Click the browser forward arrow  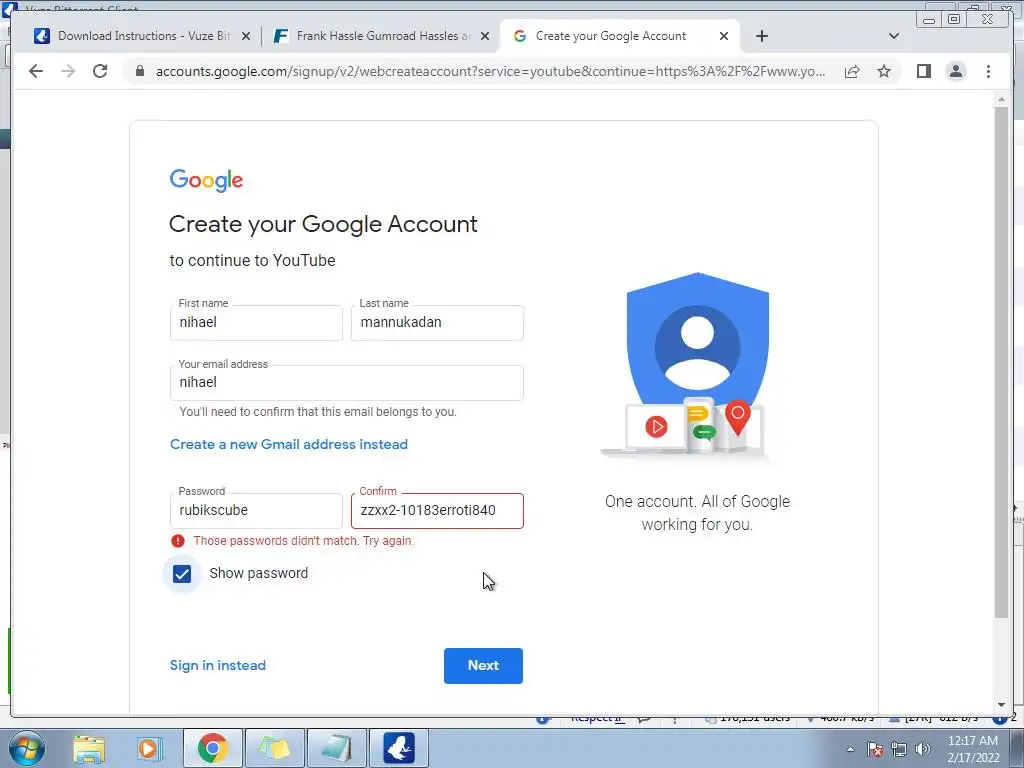[68, 71]
